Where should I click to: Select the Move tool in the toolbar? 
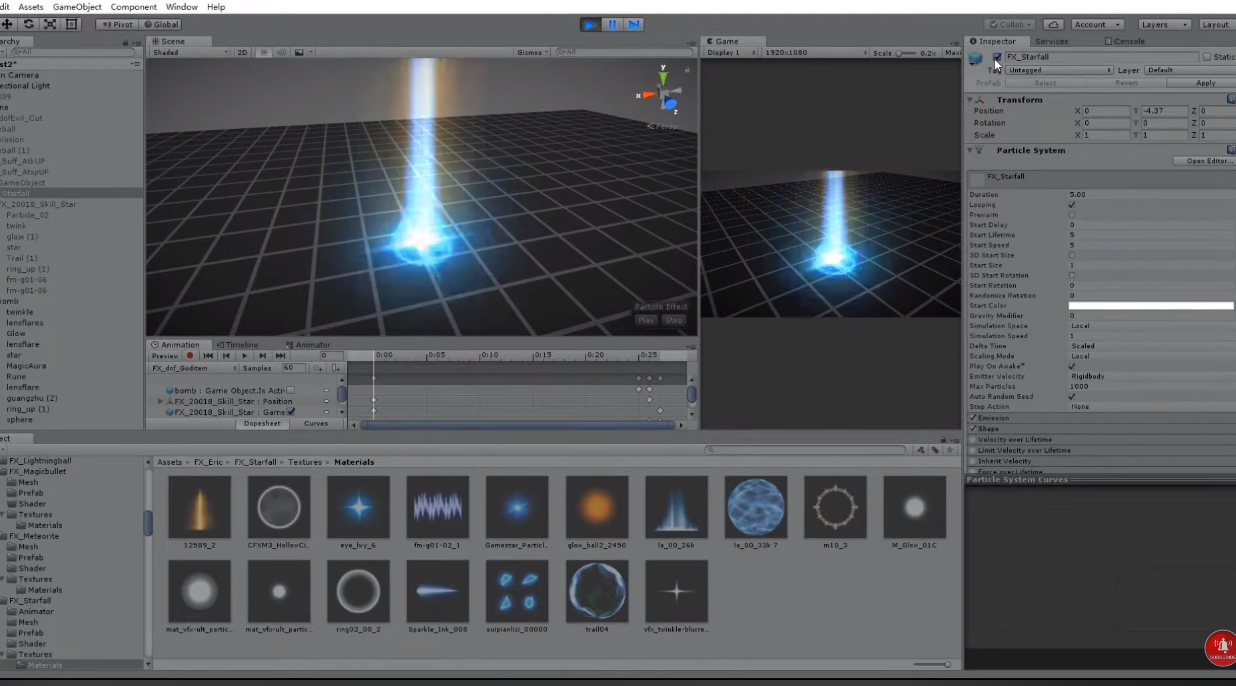point(7,24)
